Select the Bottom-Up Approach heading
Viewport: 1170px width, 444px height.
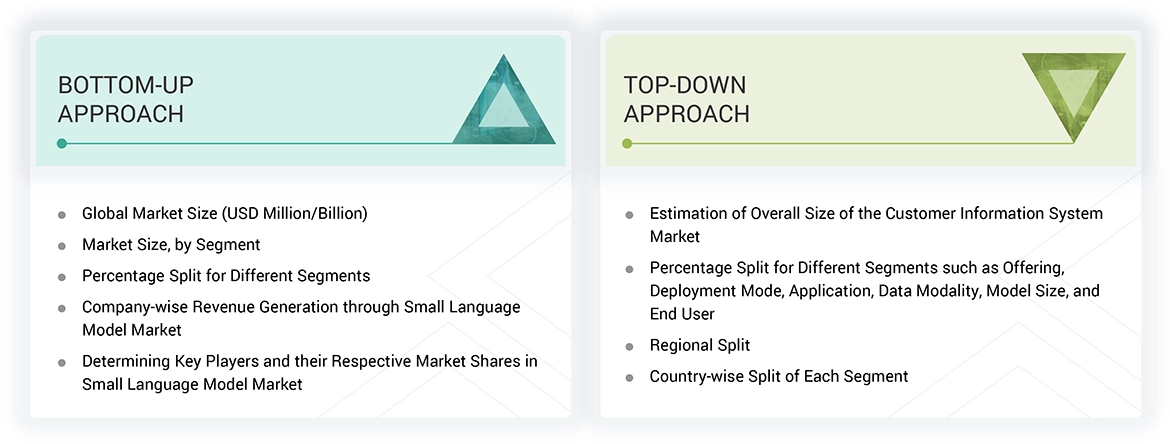click(x=123, y=99)
